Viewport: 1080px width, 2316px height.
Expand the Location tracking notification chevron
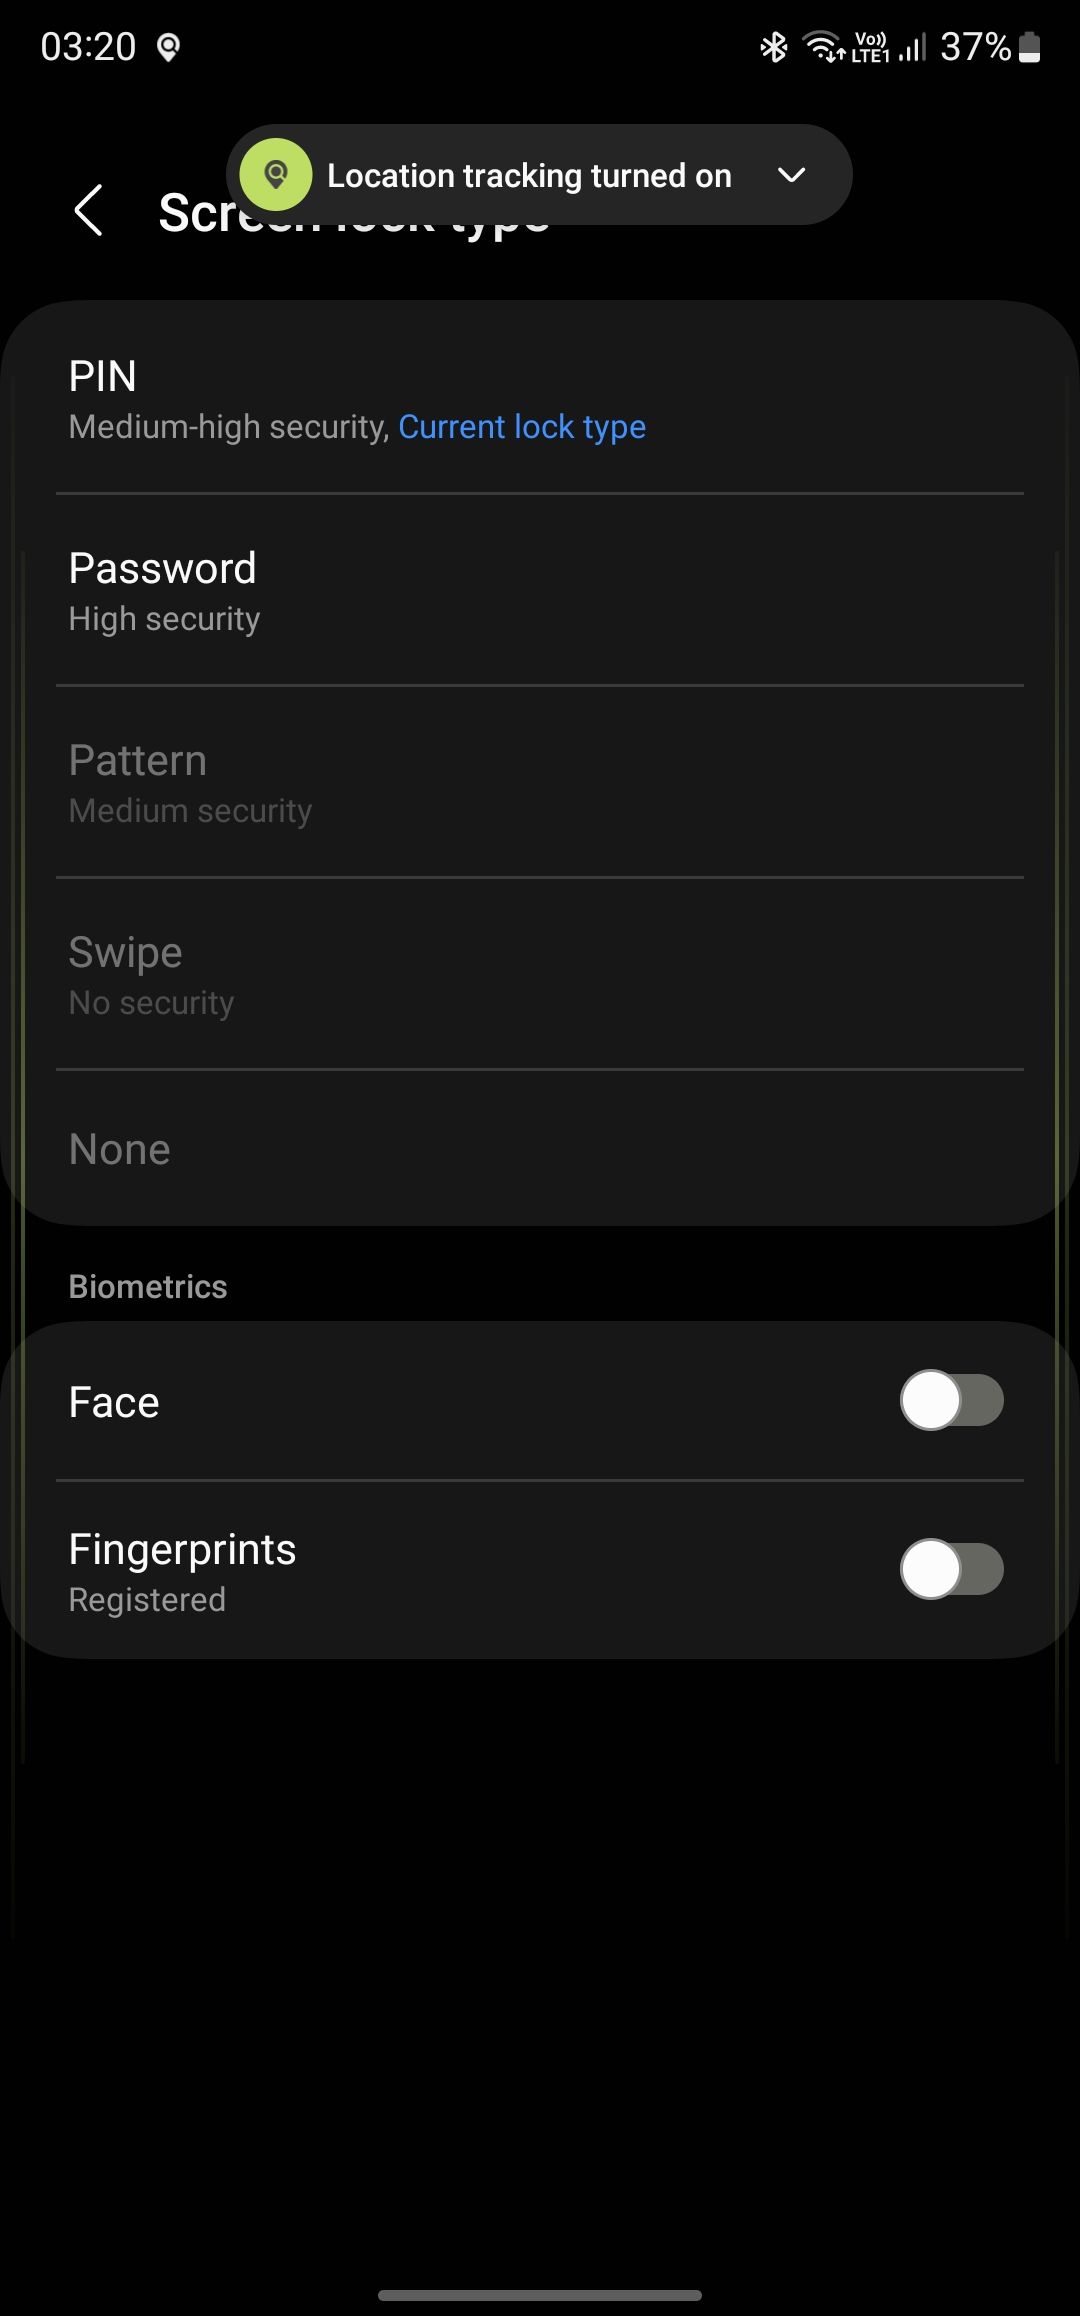click(790, 174)
